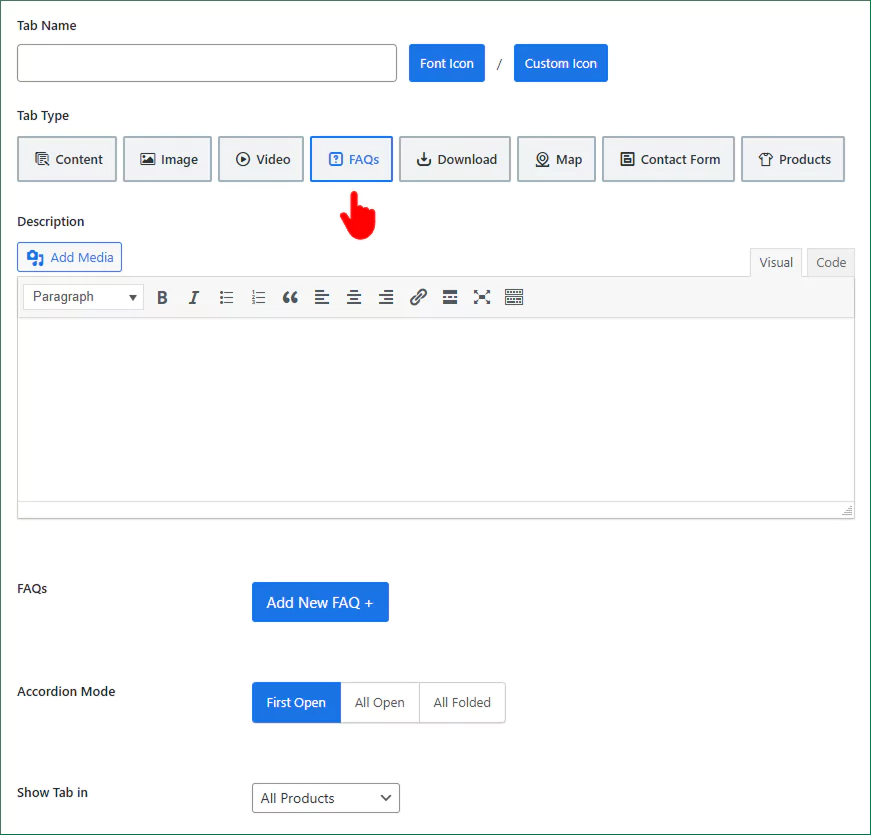Image resolution: width=871 pixels, height=835 pixels.
Task: Select the Contact Form tab type
Action: pos(669,159)
